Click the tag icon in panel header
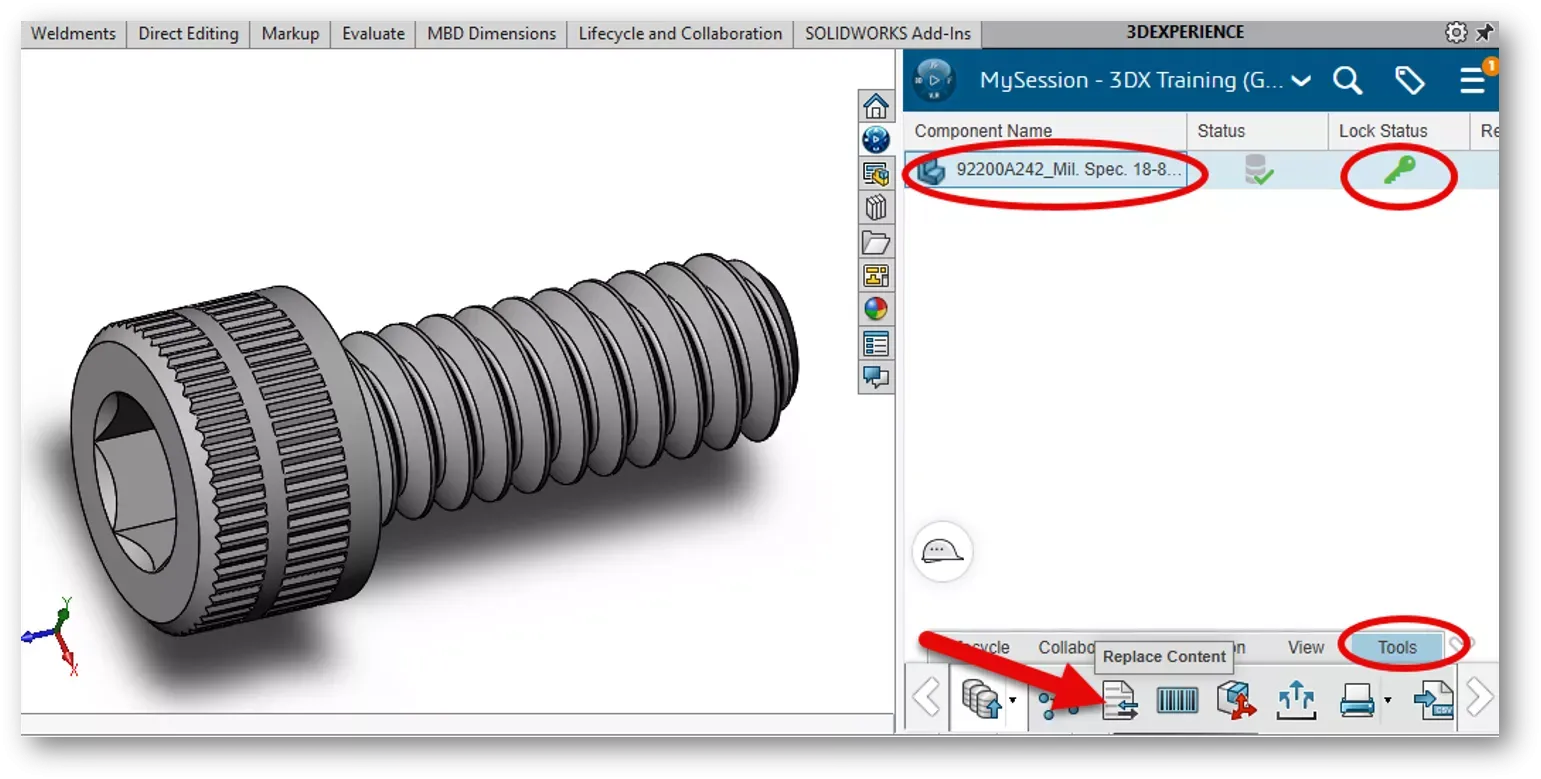The height and width of the screenshot is (779, 1541). click(x=1409, y=81)
